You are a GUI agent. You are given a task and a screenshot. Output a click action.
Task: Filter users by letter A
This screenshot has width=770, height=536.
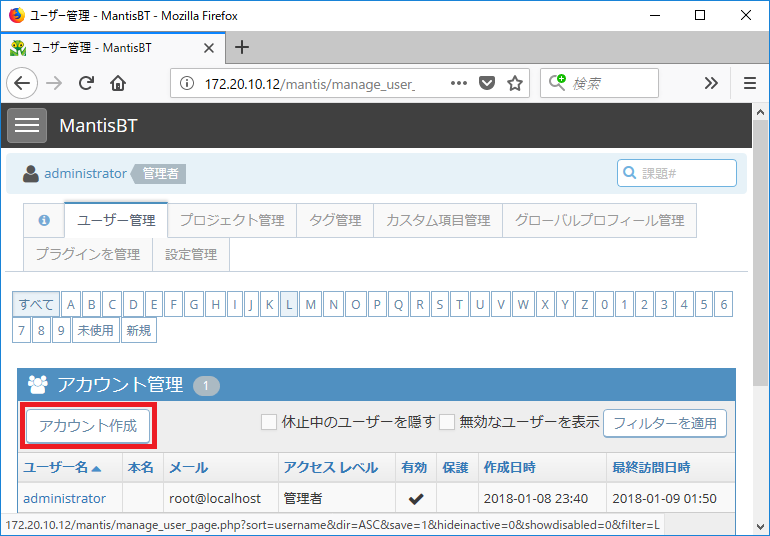pyautogui.click(x=71, y=304)
